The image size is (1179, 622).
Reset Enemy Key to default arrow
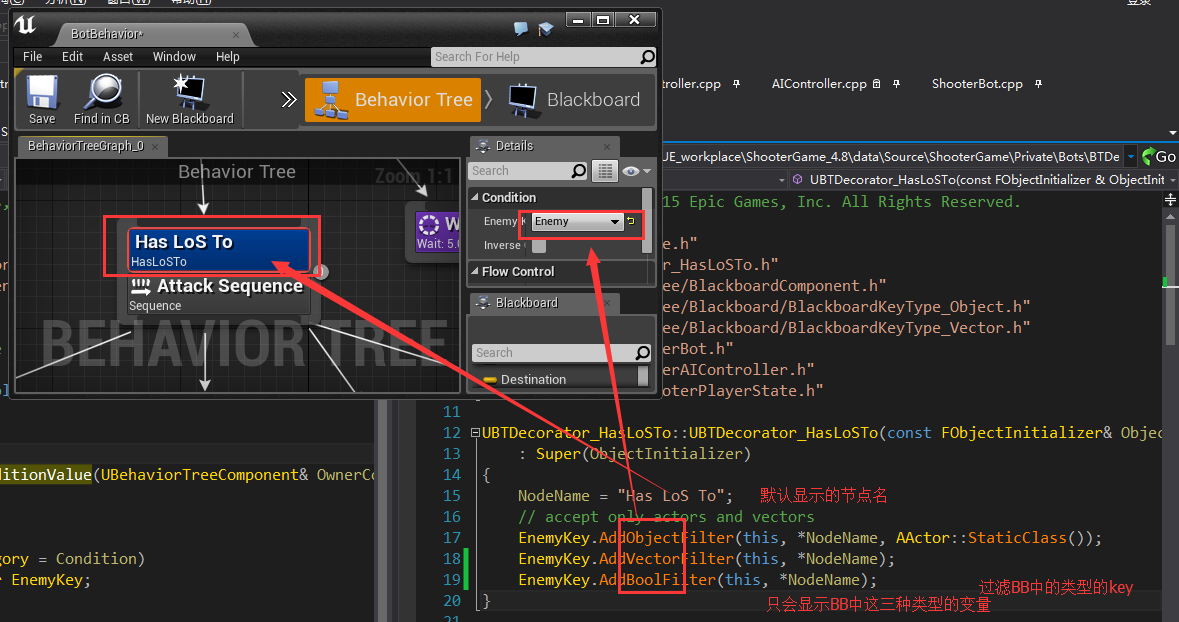pyautogui.click(x=631, y=221)
